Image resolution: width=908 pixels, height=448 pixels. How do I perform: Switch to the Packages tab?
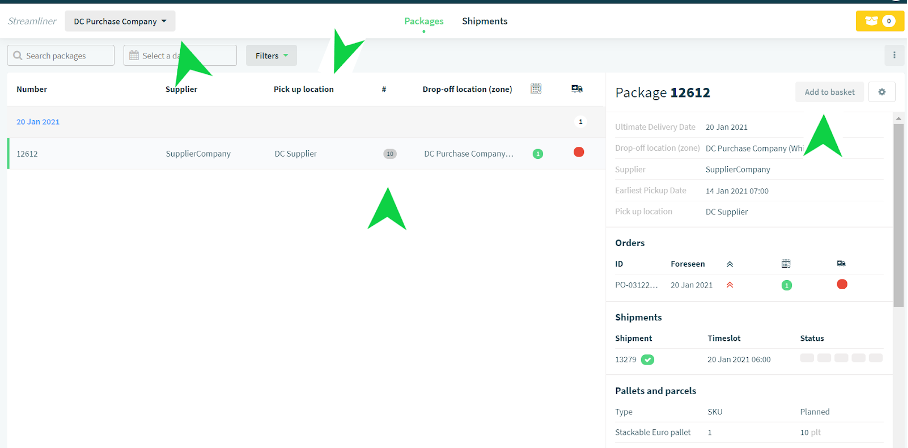(424, 21)
